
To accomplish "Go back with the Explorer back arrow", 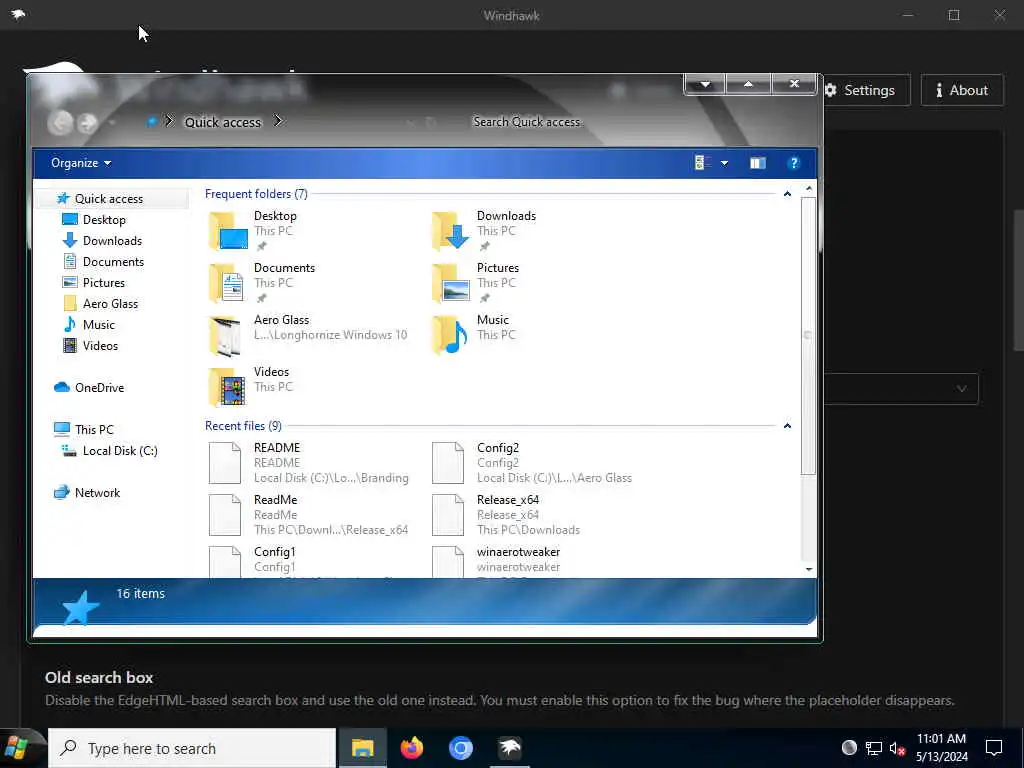I will tap(61, 123).
